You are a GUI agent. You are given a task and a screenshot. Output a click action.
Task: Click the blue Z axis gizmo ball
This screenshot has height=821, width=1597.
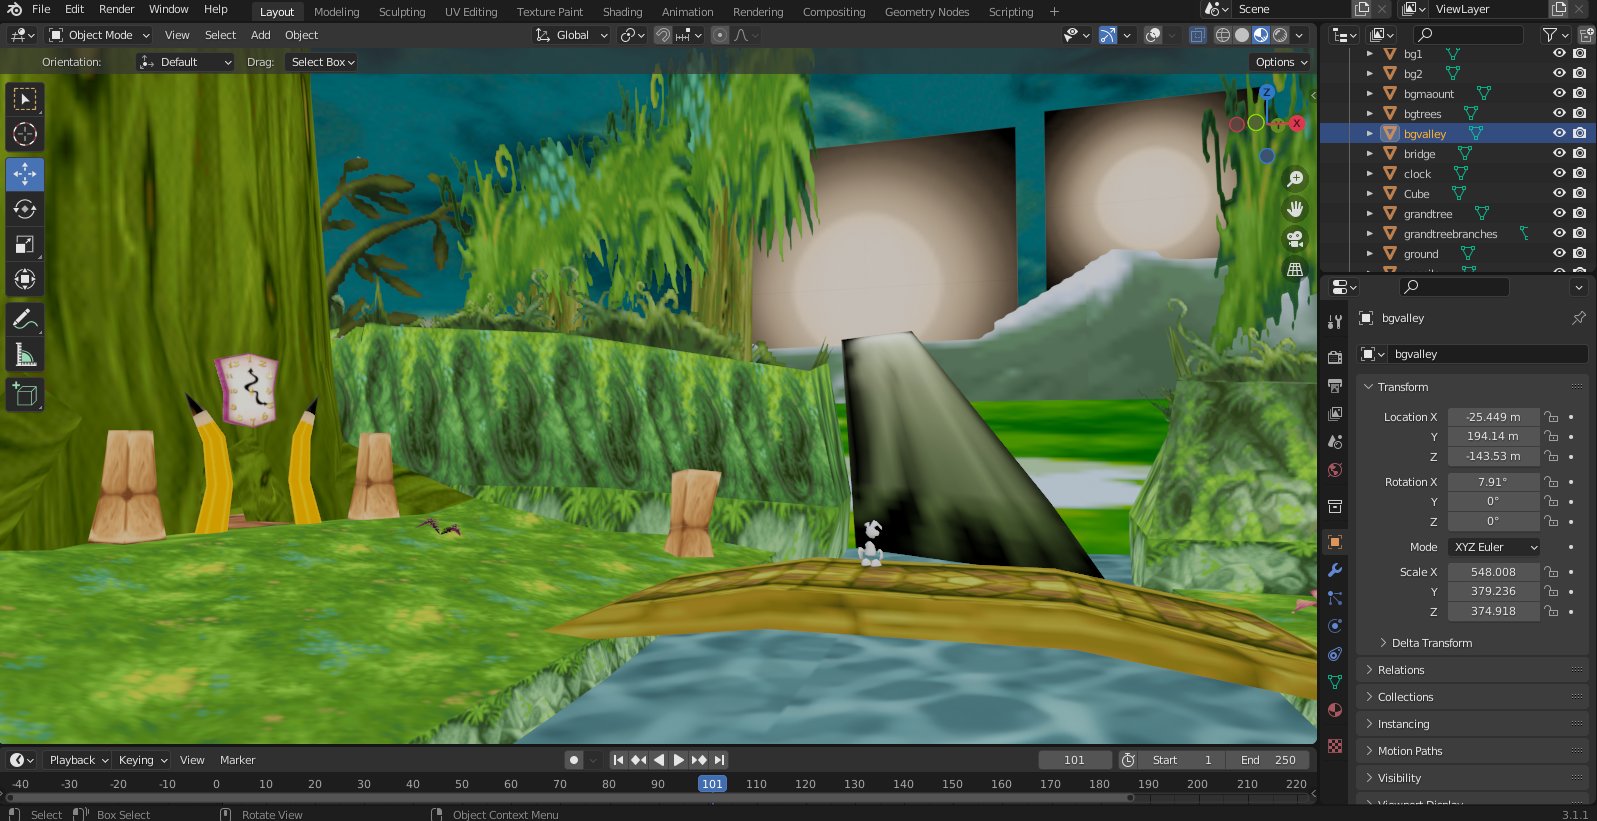pos(1267,92)
